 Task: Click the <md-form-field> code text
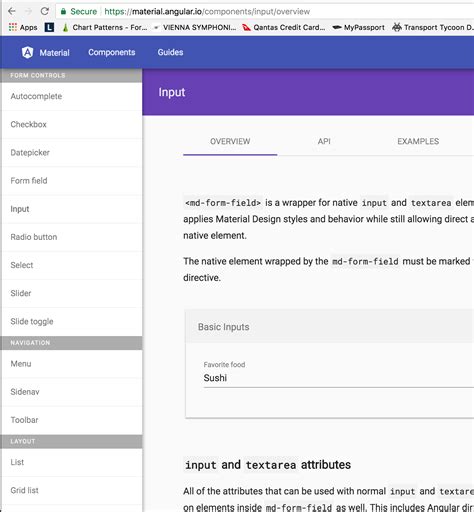coord(223,203)
